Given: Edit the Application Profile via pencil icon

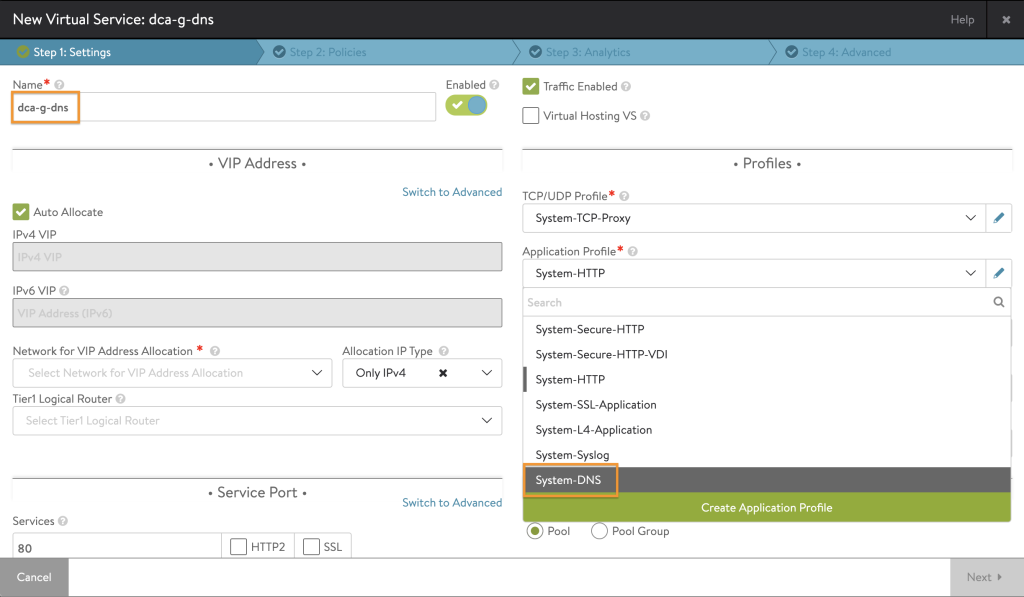Looking at the screenshot, I should click(x=999, y=273).
